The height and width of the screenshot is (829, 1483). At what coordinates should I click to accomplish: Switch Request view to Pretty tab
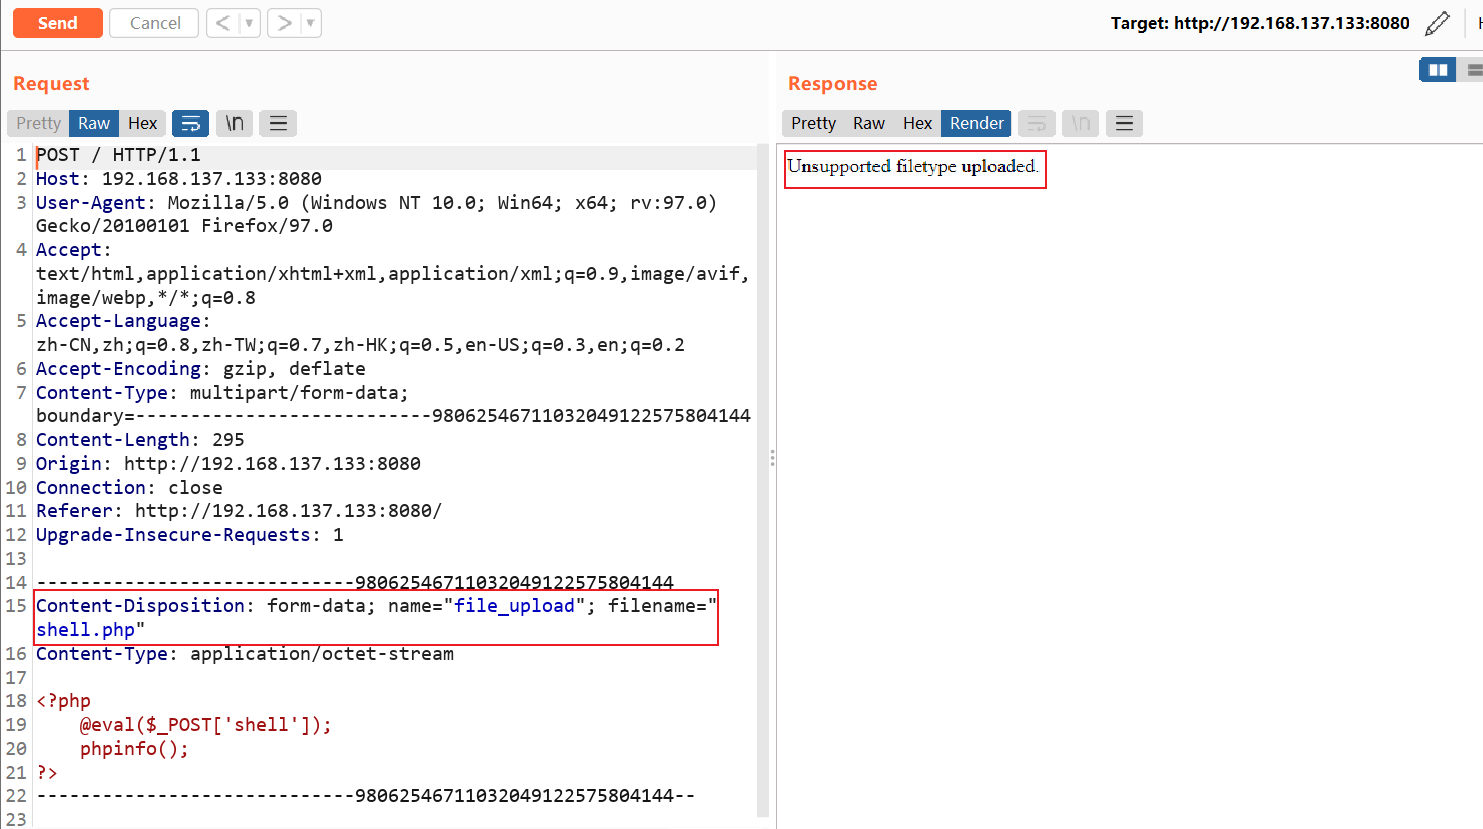click(39, 123)
